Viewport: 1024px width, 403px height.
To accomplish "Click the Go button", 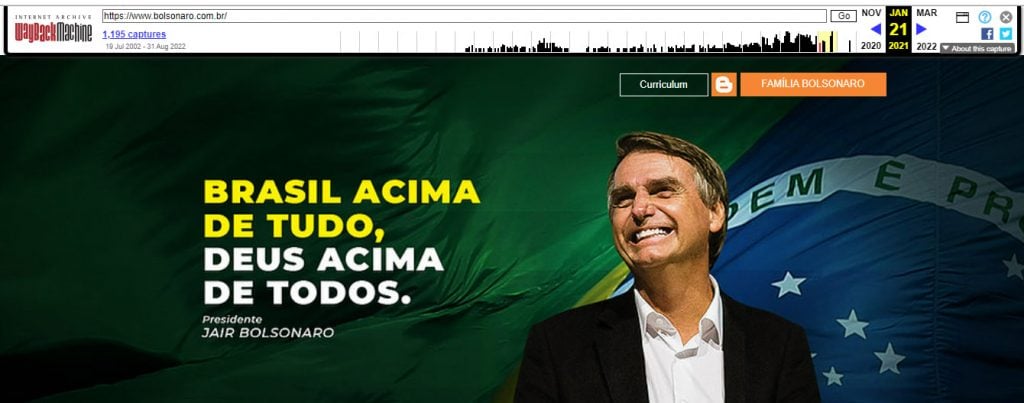I will (x=843, y=16).
